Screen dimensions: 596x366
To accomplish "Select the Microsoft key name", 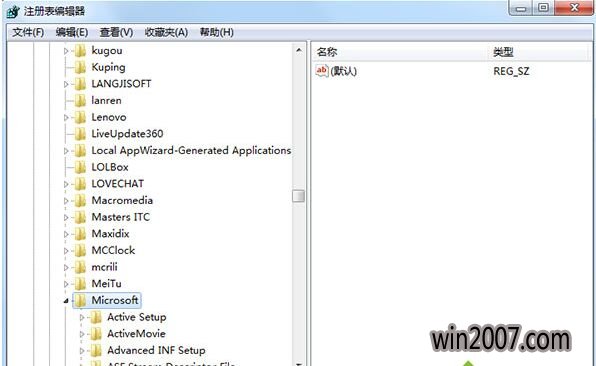I will [x=115, y=300].
